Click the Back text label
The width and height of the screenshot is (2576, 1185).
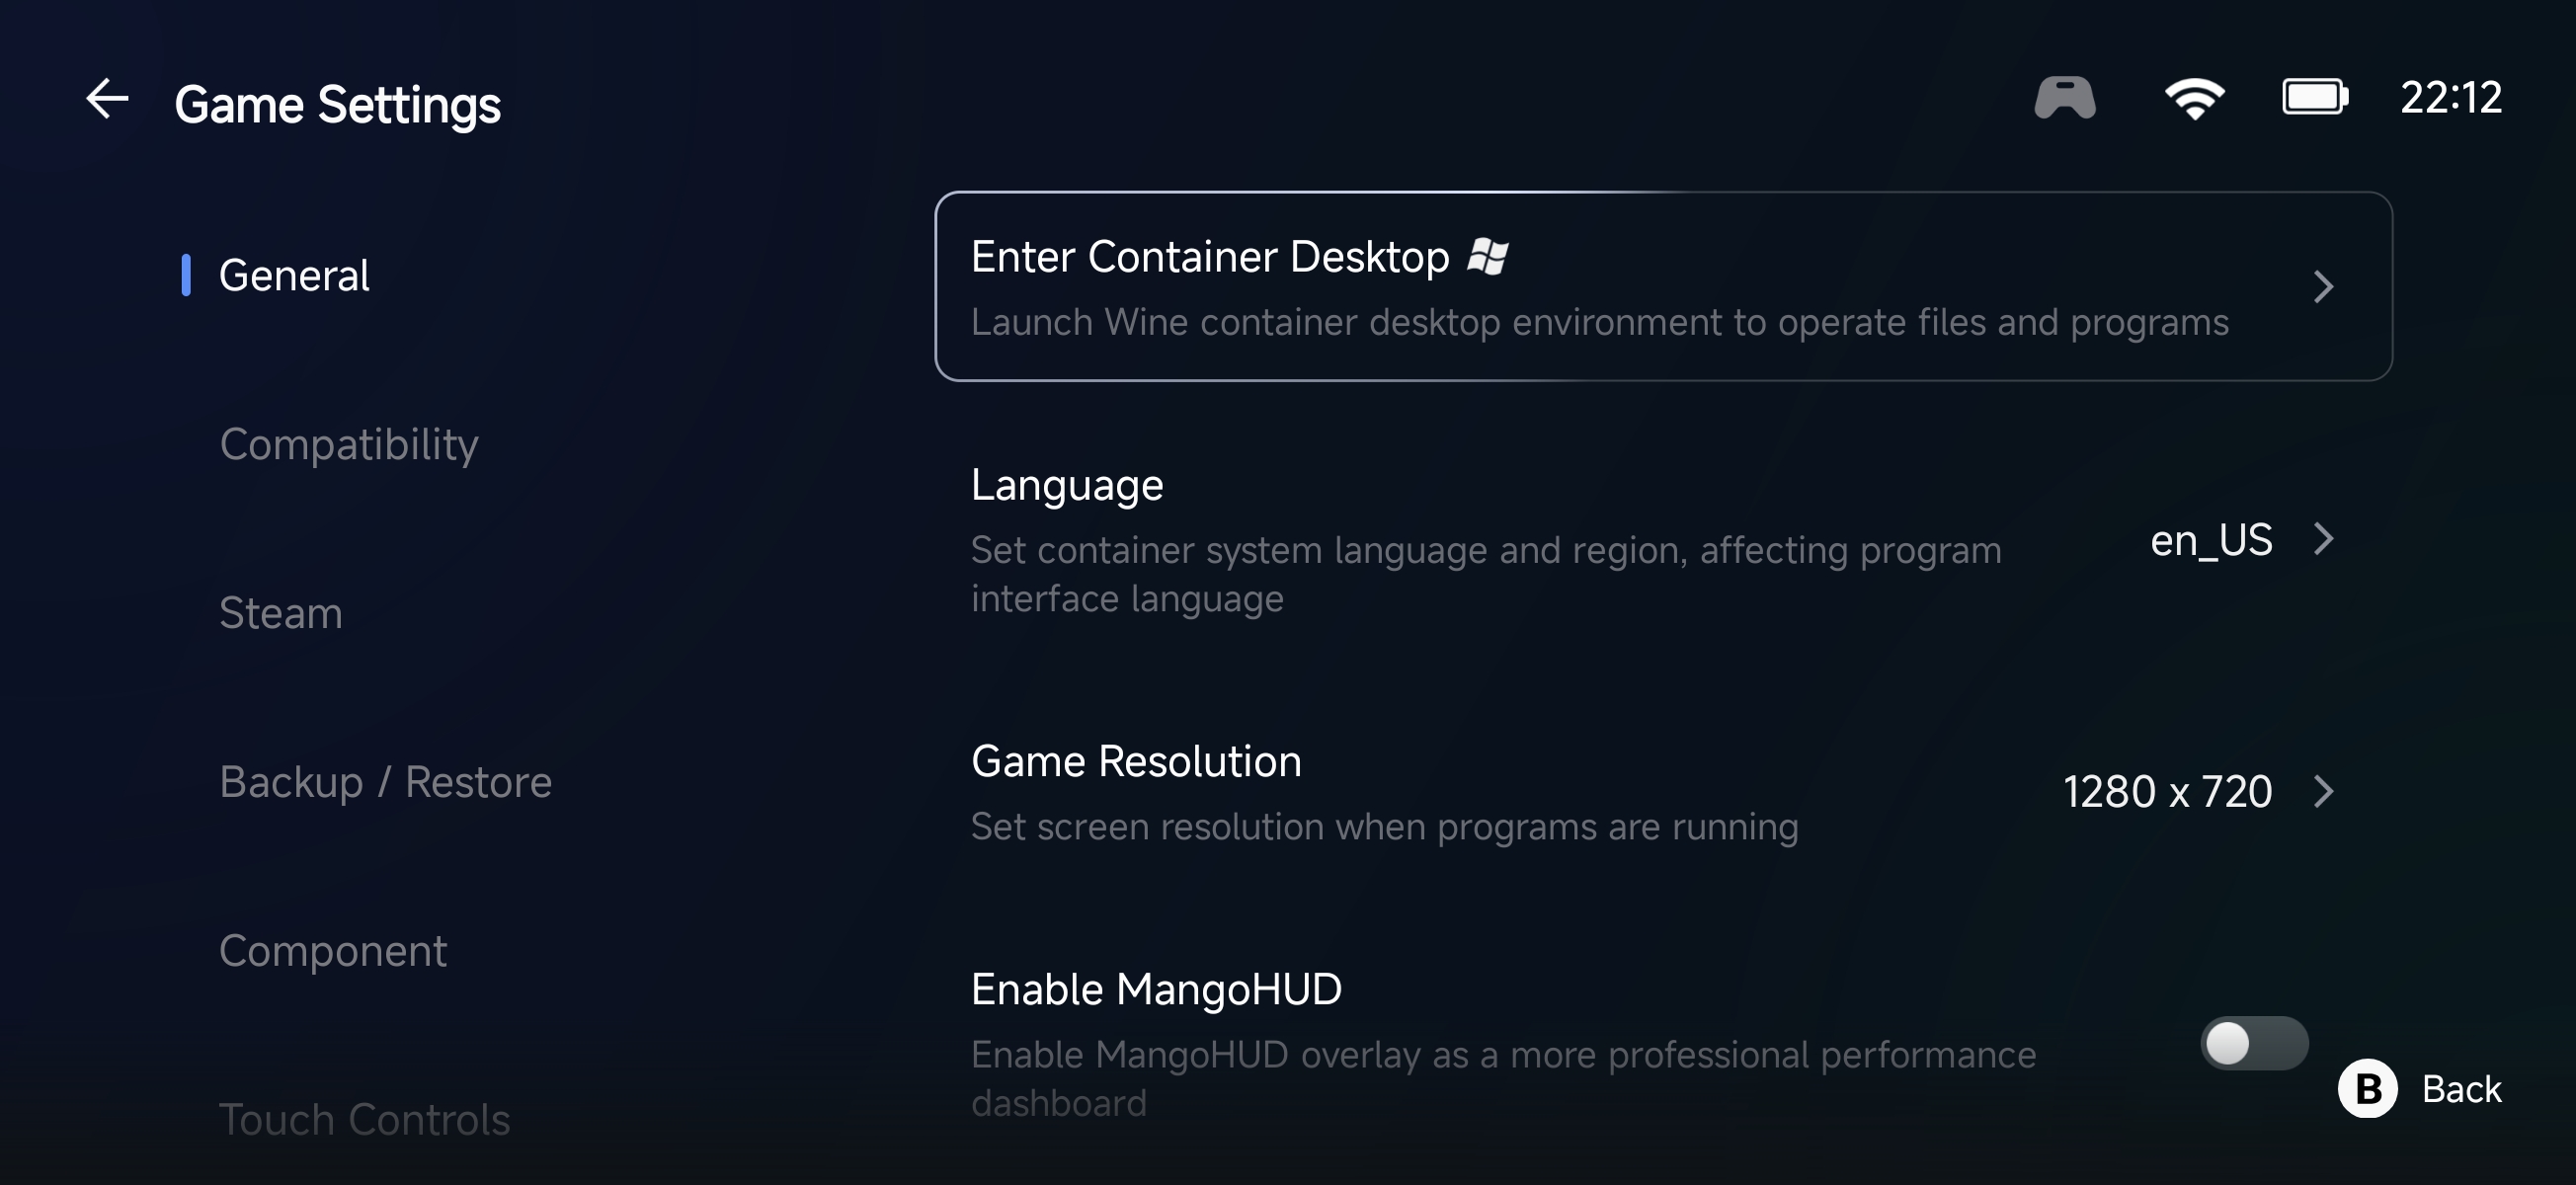click(x=2461, y=1089)
